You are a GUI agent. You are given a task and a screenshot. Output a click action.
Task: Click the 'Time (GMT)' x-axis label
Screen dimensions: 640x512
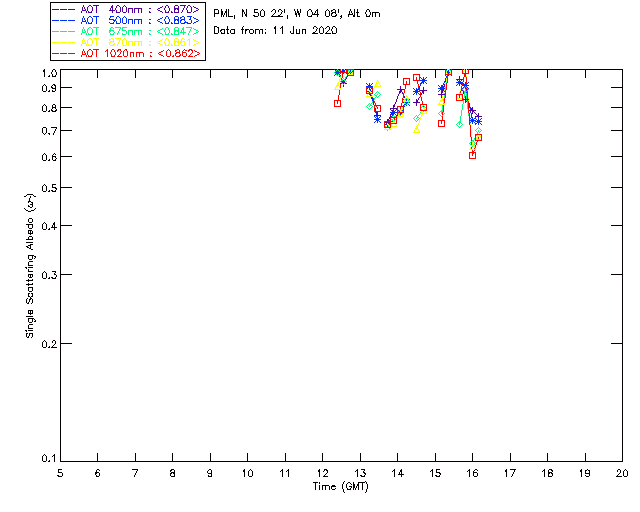coord(341,486)
